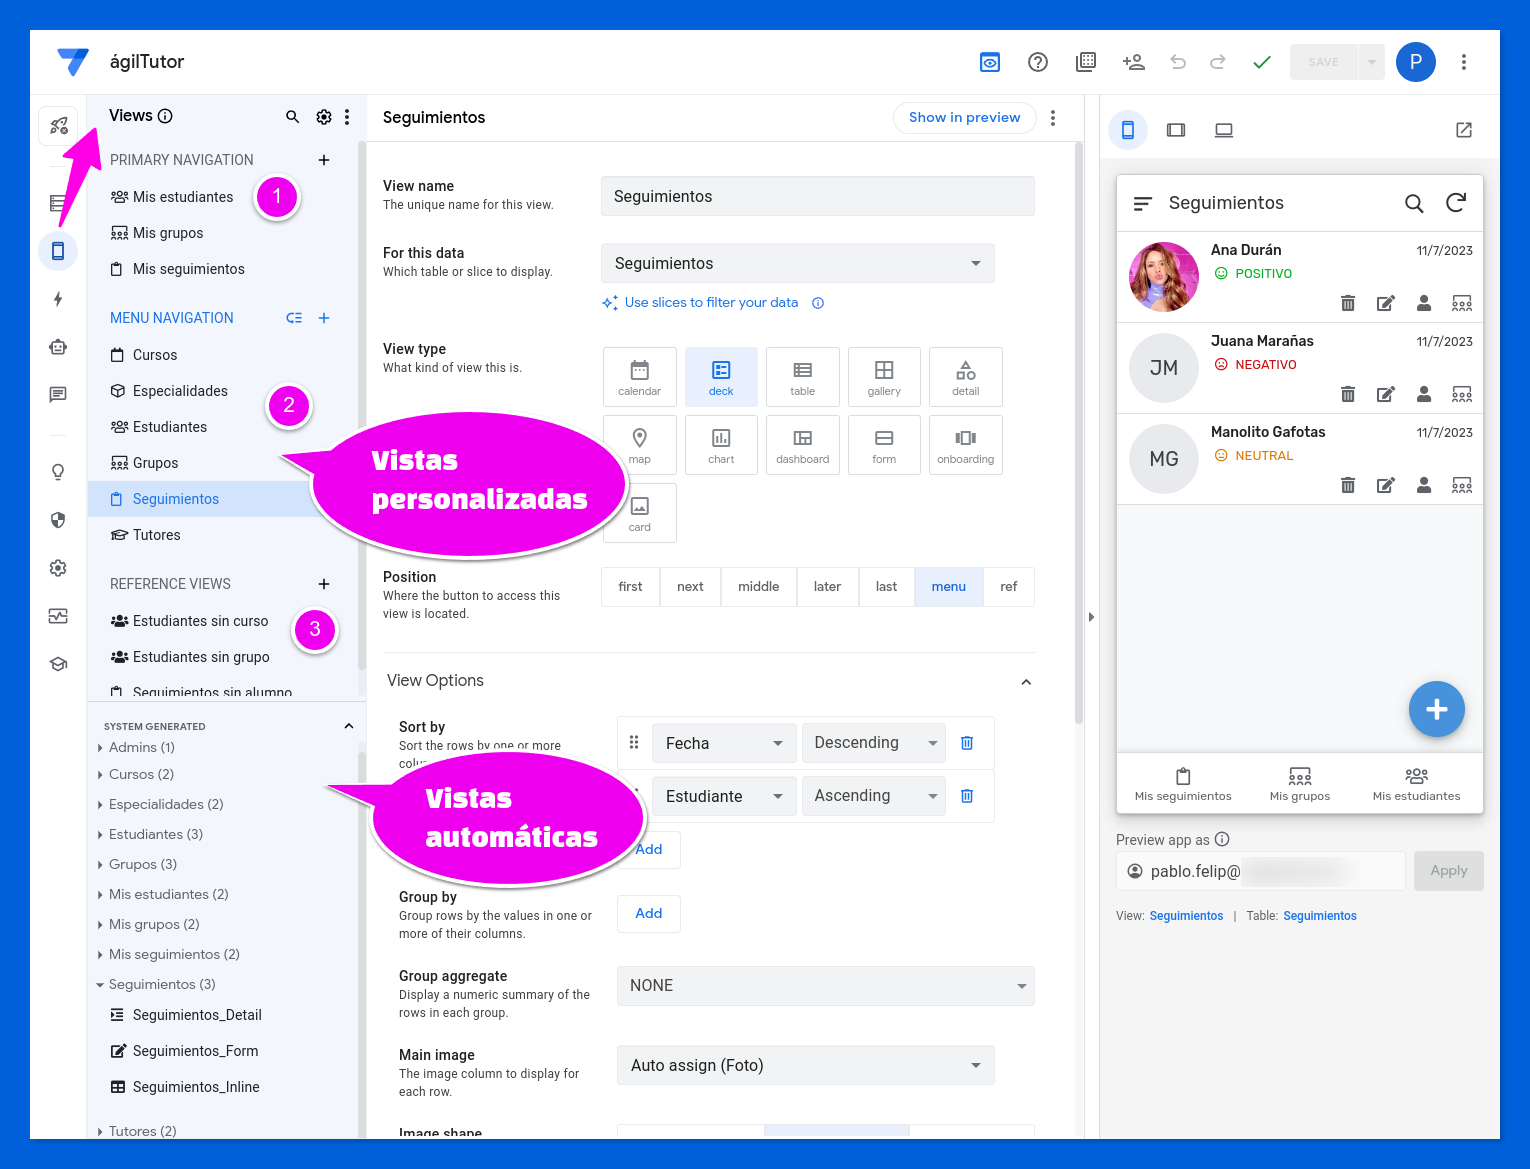This screenshot has width=1530, height=1169.
Task: Open Ana Durán's photo thumbnail
Action: point(1164,277)
